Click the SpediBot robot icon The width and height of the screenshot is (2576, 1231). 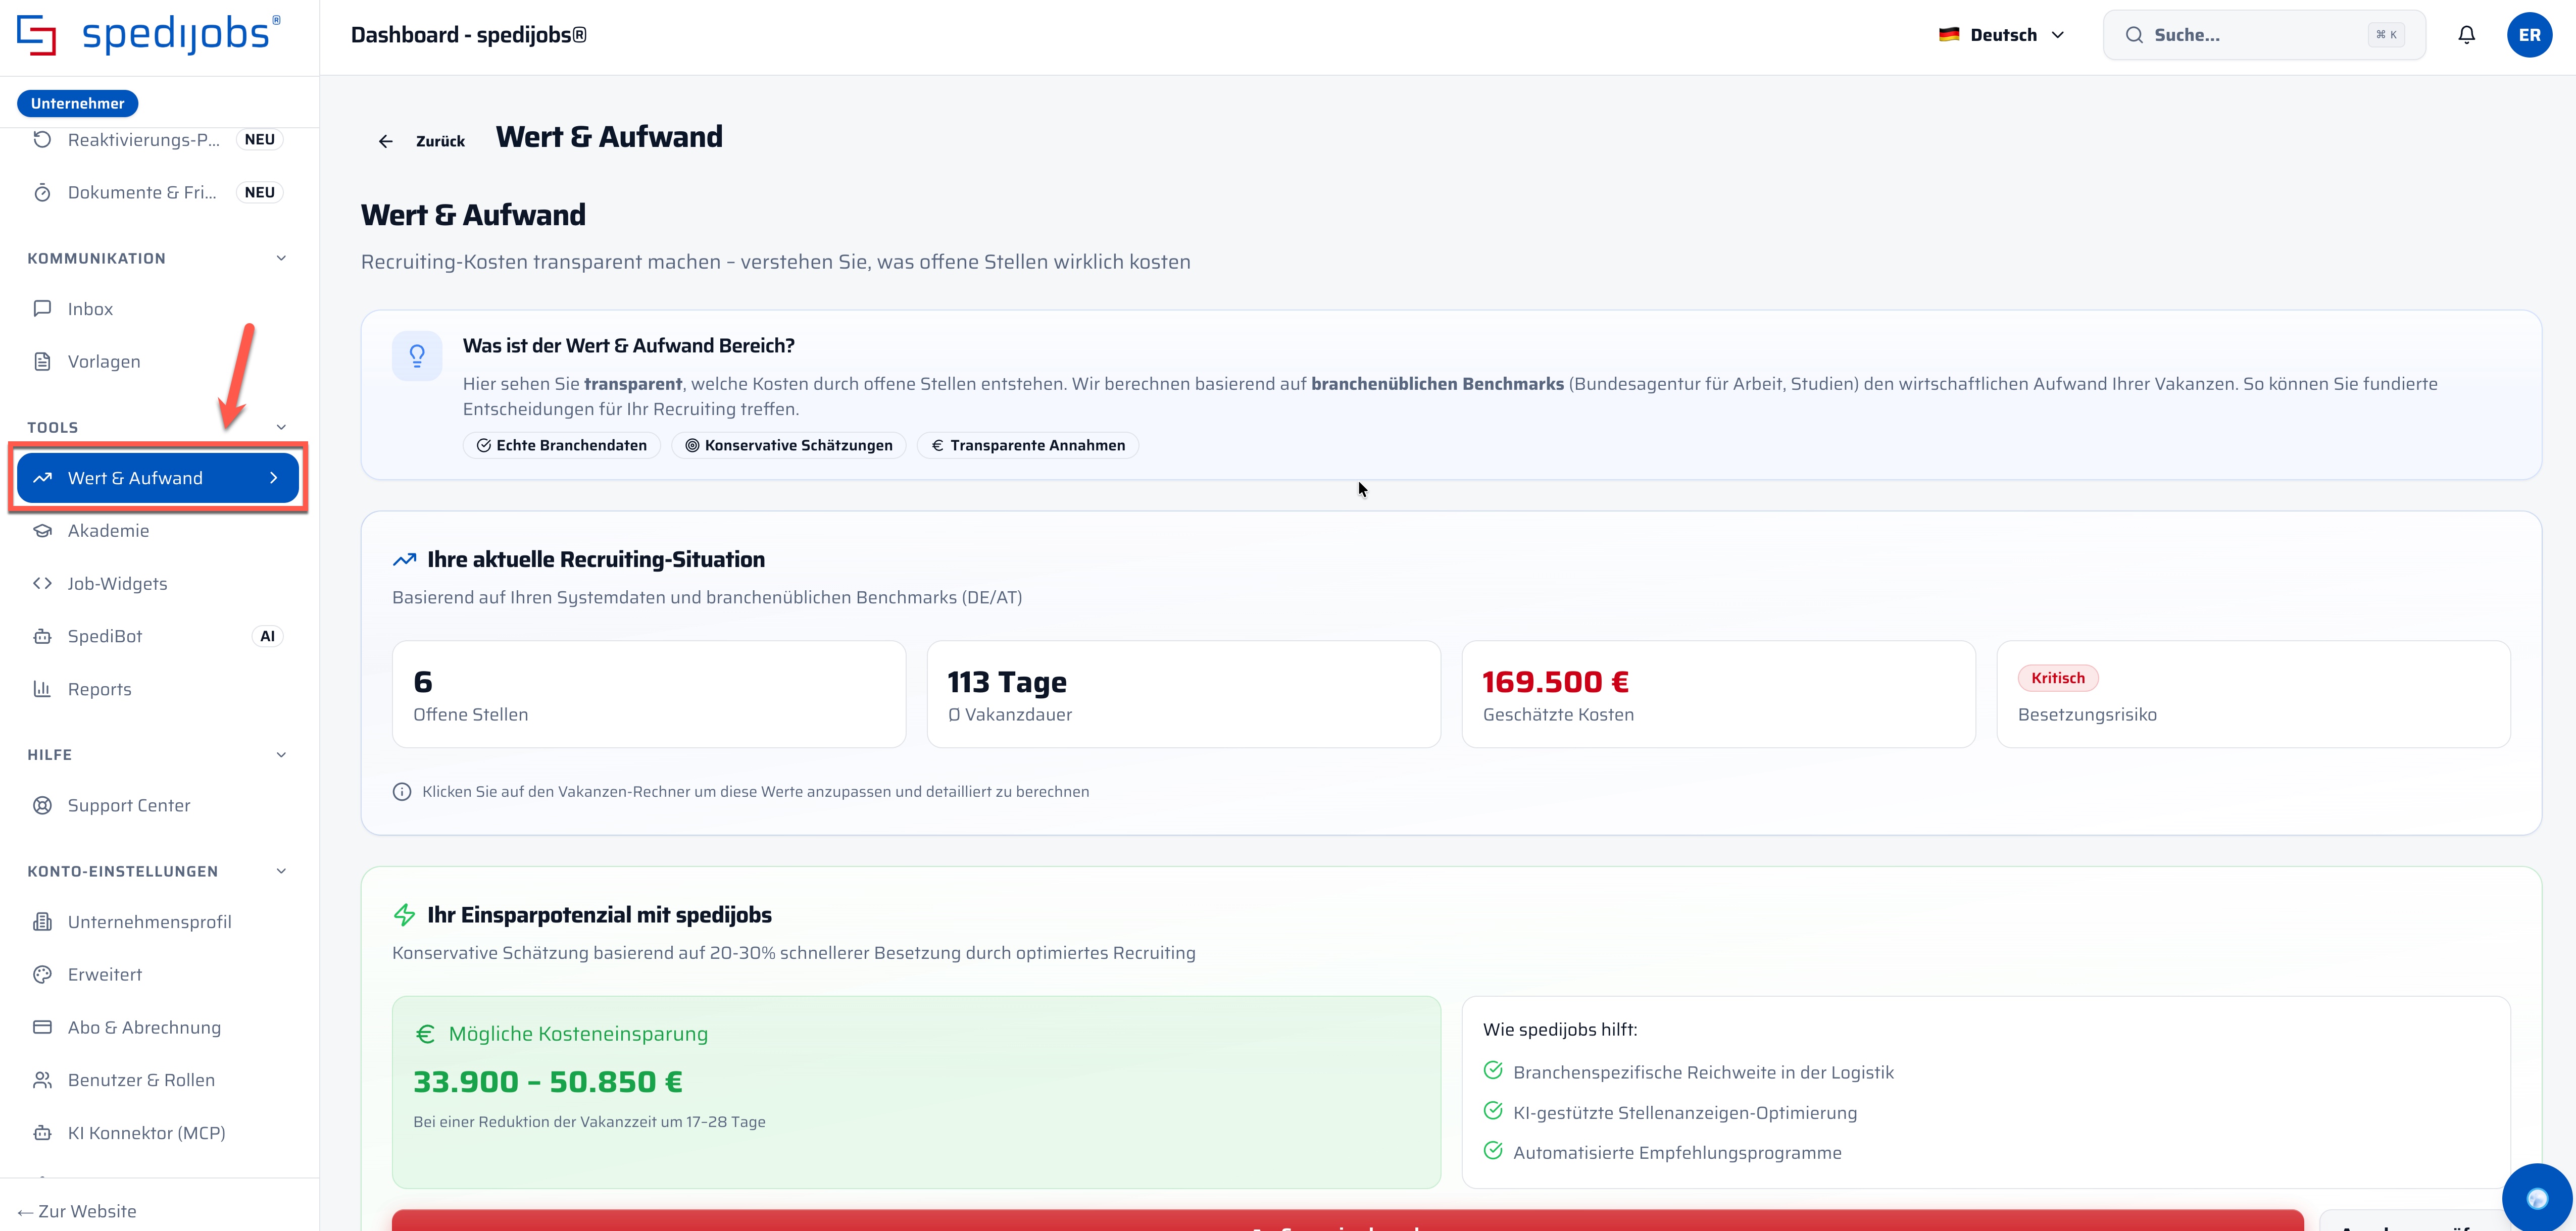pyautogui.click(x=42, y=636)
